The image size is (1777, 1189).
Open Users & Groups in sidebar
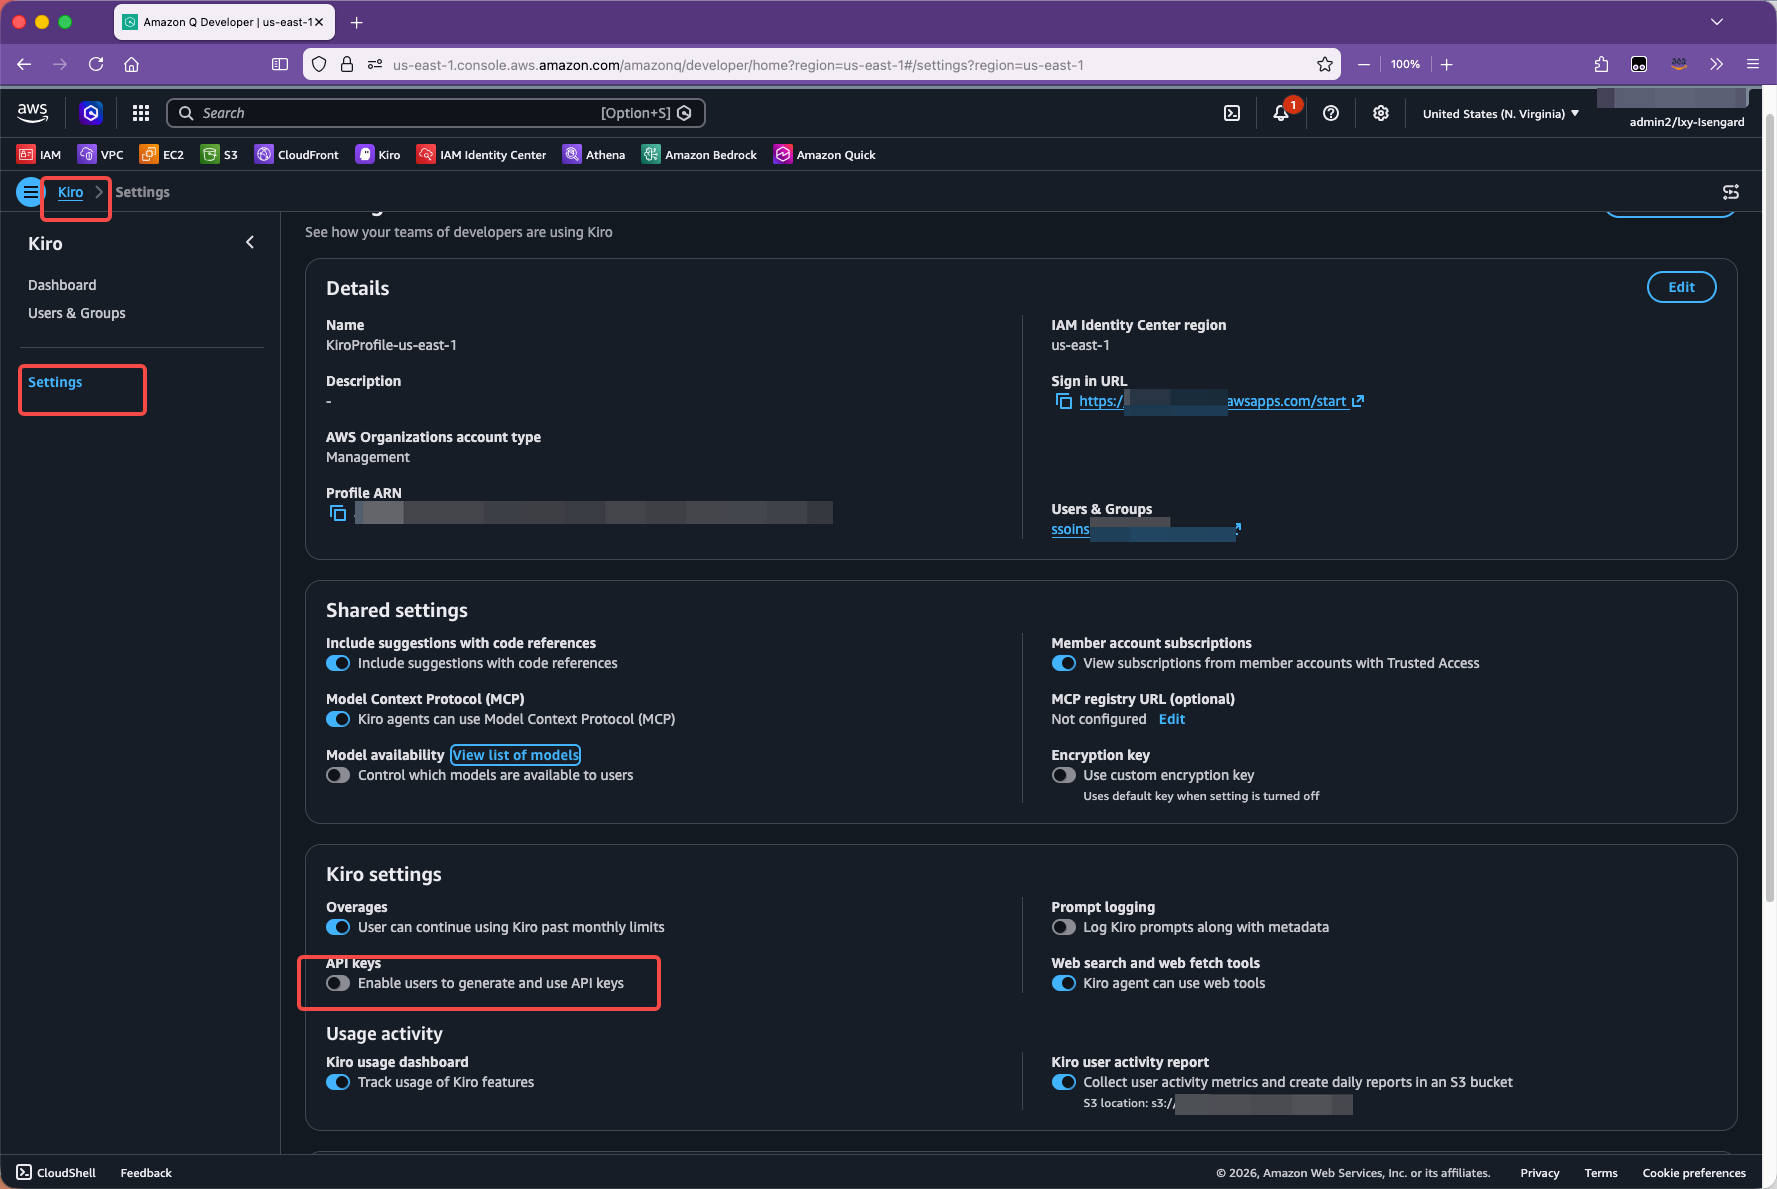point(76,313)
